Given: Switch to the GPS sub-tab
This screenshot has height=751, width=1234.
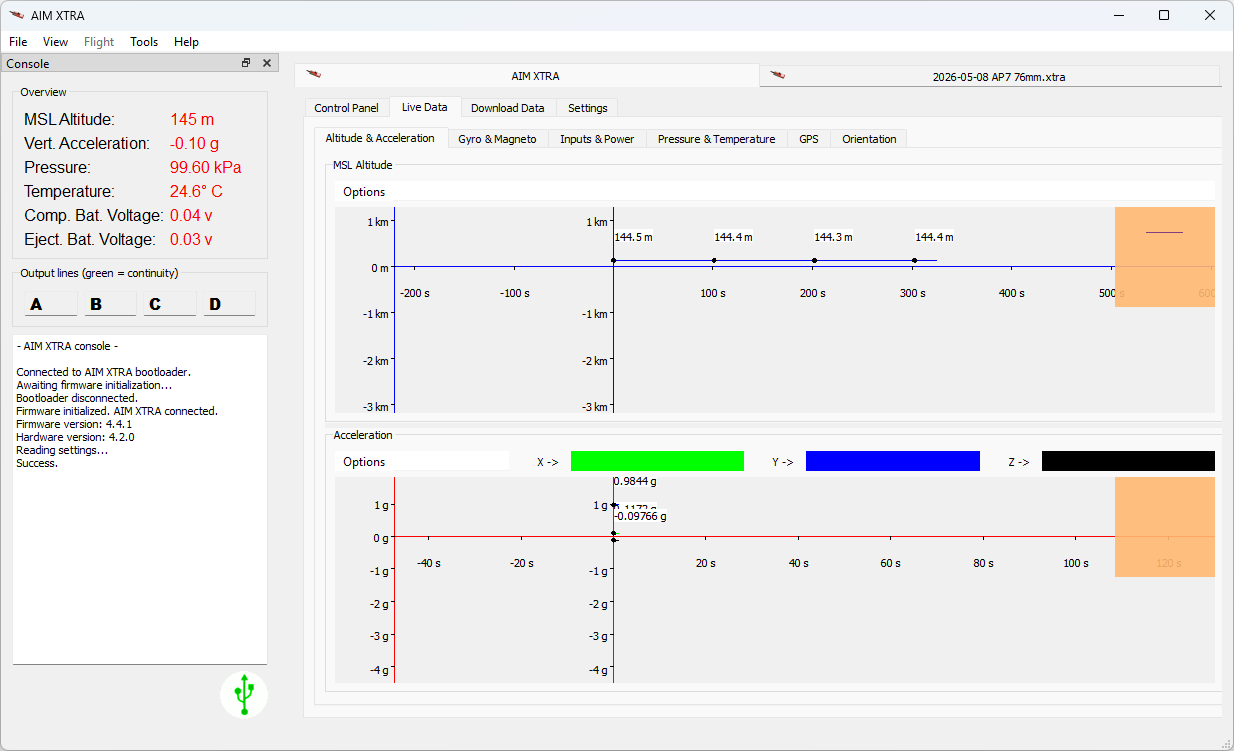Looking at the screenshot, I should coord(808,139).
